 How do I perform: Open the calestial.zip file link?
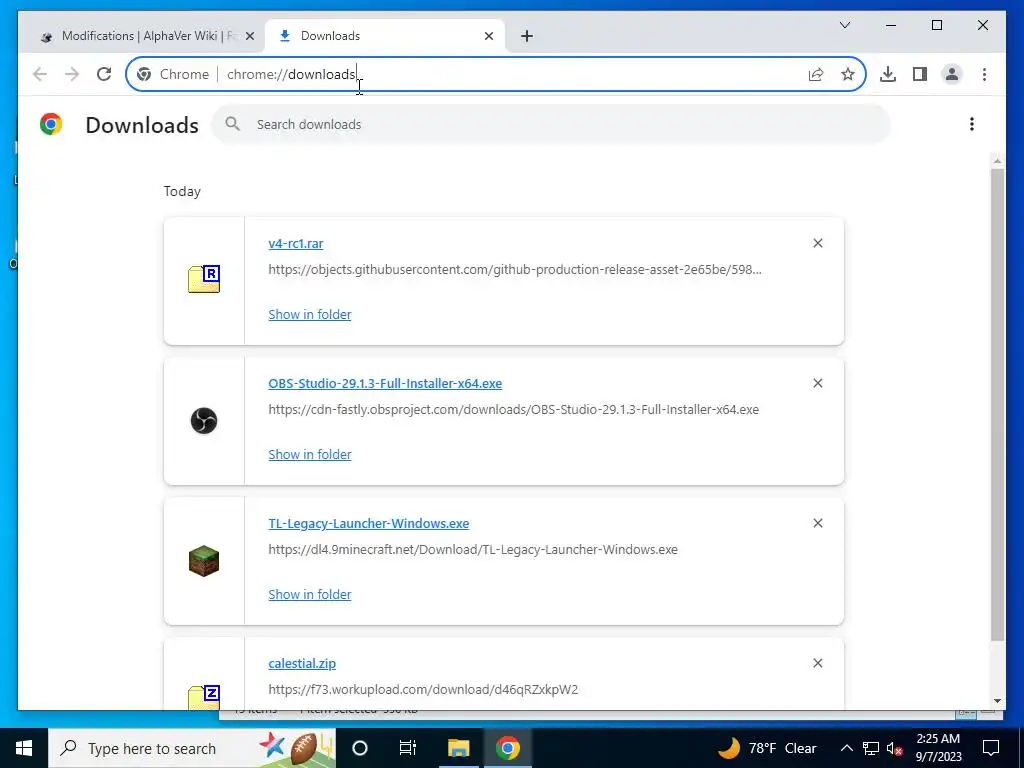[x=302, y=664]
